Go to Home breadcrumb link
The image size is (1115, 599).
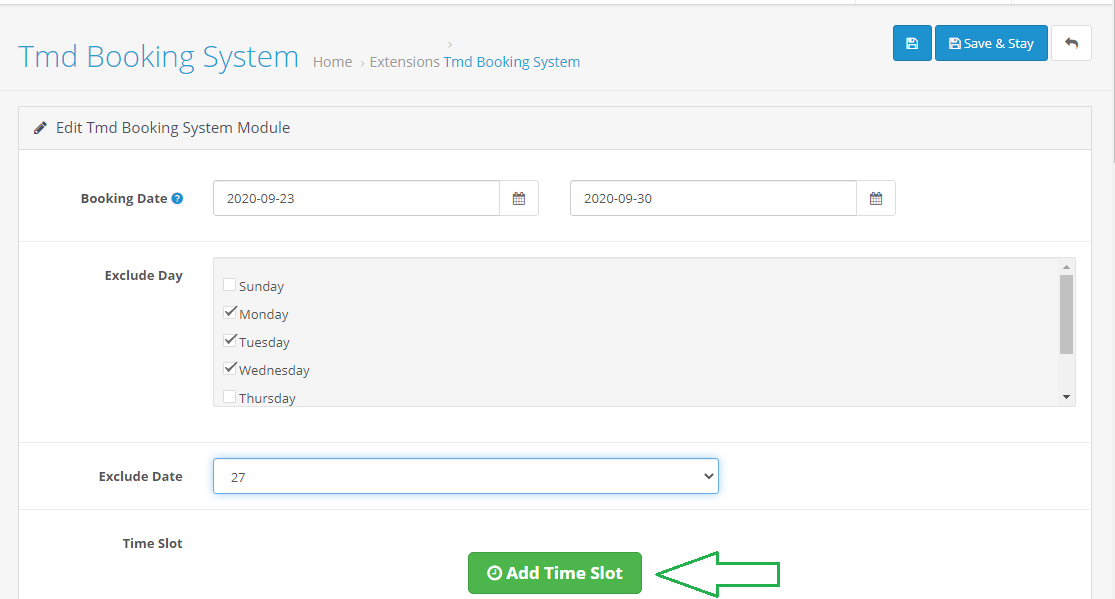pos(332,62)
